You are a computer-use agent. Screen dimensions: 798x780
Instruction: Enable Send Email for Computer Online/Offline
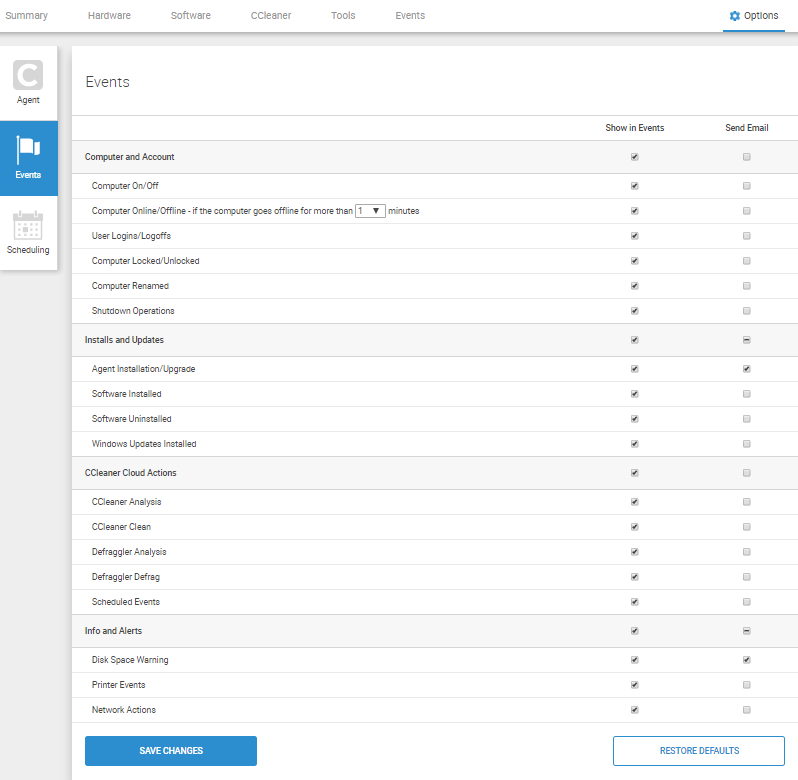click(x=747, y=211)
